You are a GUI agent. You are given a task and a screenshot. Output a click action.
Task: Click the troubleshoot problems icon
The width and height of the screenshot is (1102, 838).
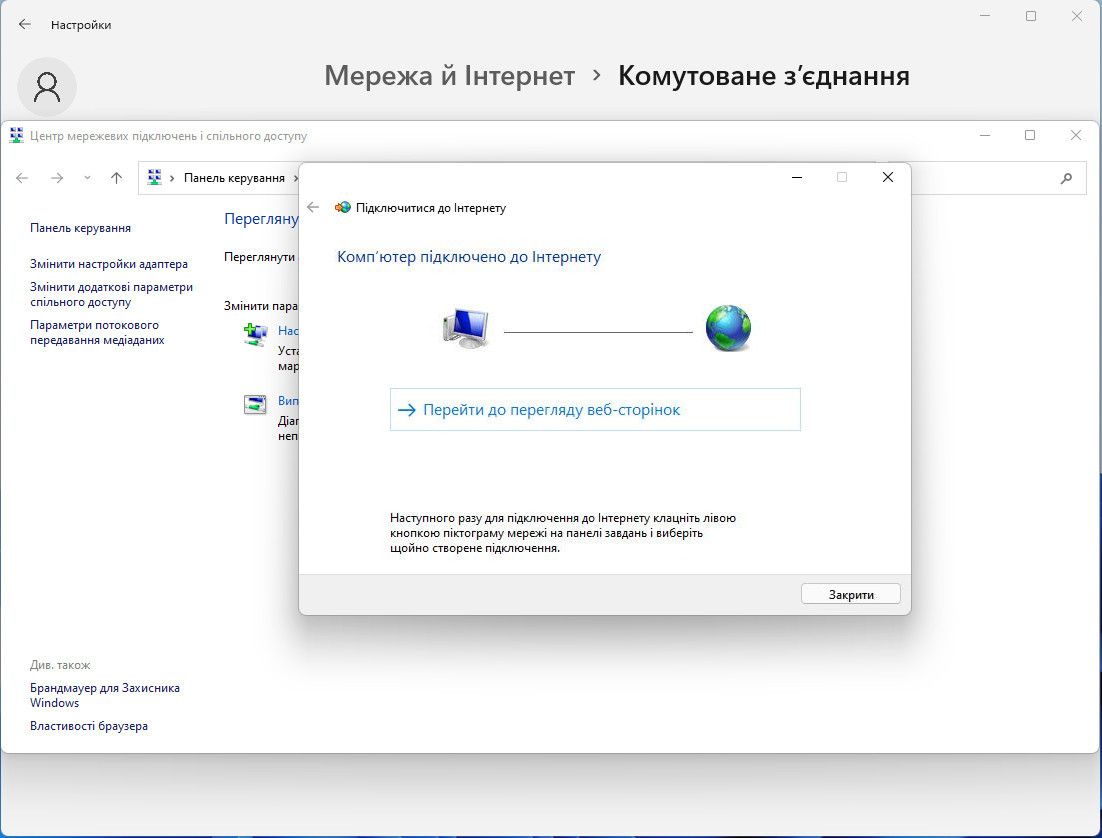point(255,404)
